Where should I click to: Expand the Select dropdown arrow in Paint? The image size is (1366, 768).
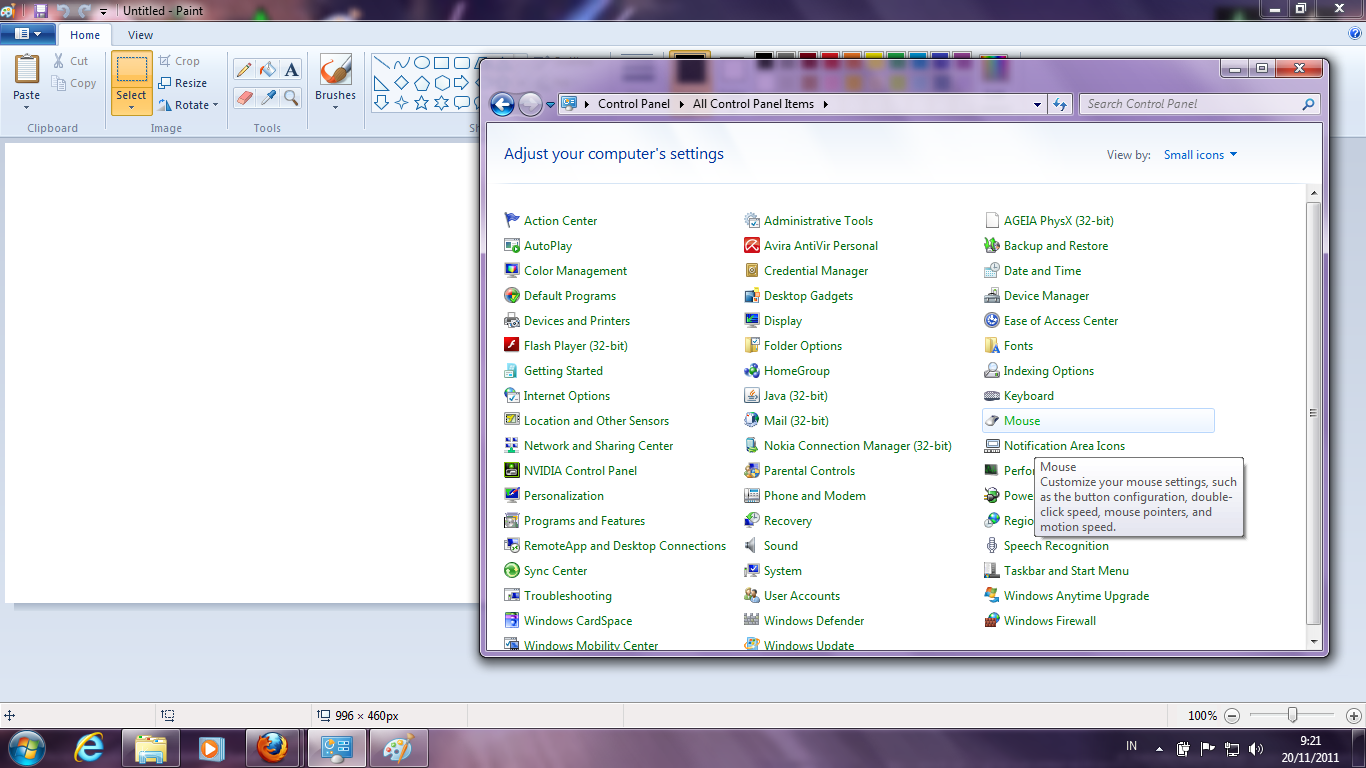pos(131,107)
